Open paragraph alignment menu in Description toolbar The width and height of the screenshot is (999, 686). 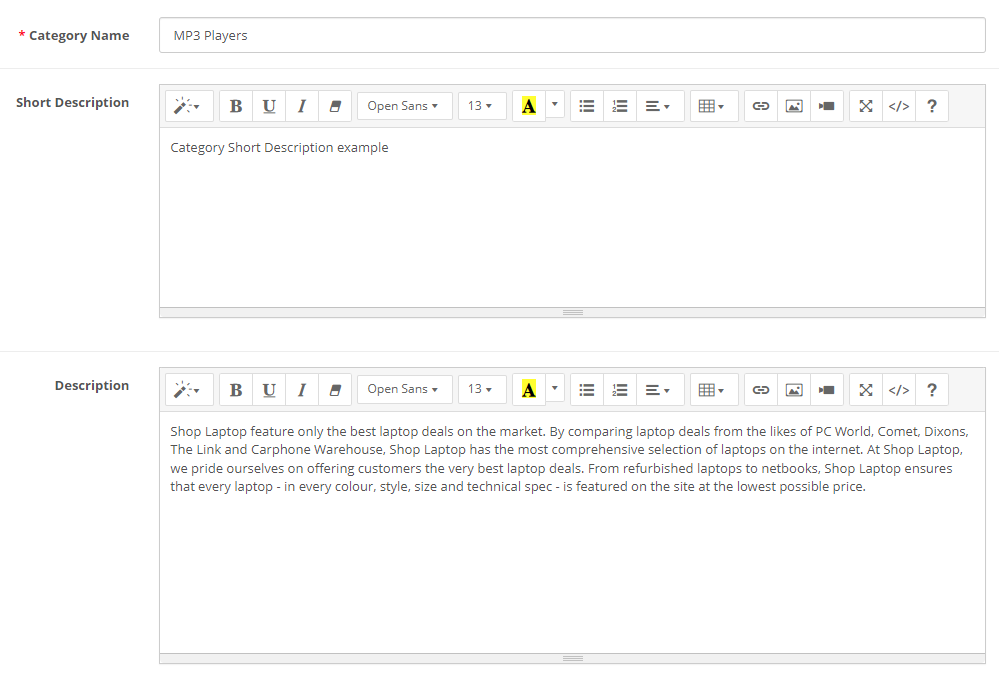(x=658, y=389)
